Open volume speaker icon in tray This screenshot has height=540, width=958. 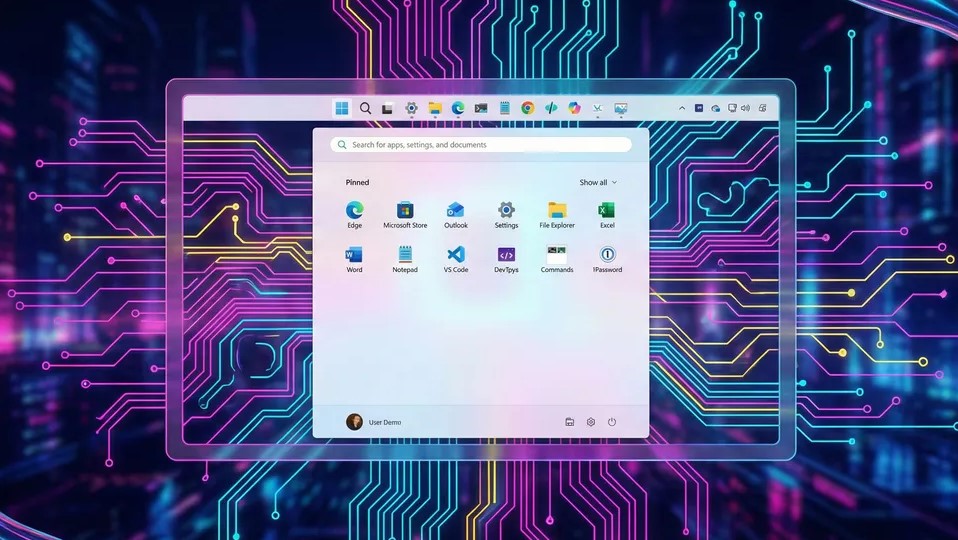click(x=745, y=108)
